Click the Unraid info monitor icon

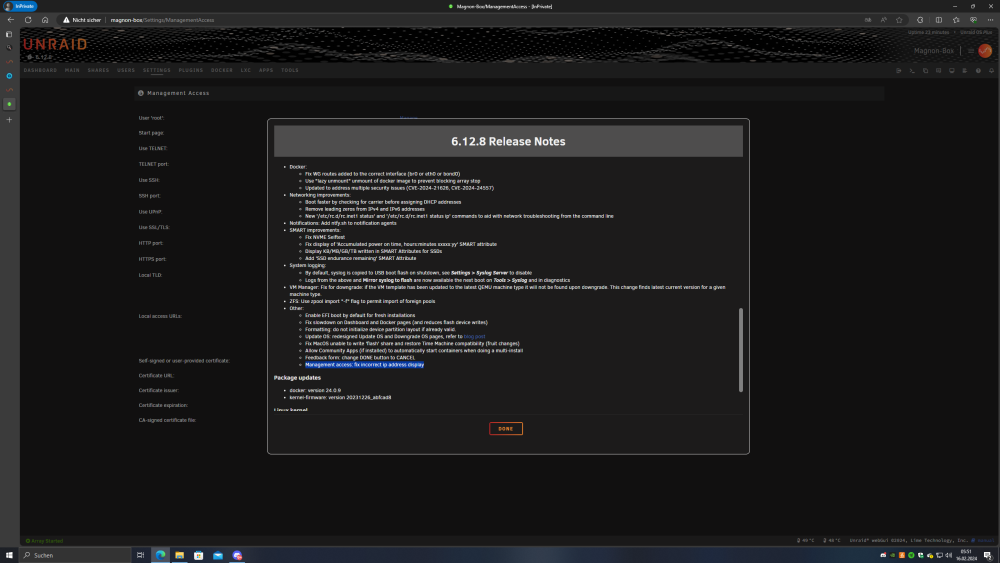pyautogui.click(x=952, y=71)
